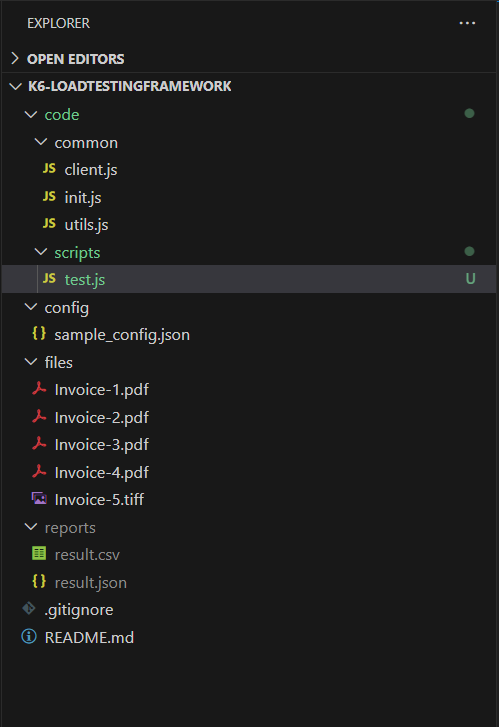Open Invoice-3.pdf in the files folder
The image size is (499, 727).
[x=102, y=445]
